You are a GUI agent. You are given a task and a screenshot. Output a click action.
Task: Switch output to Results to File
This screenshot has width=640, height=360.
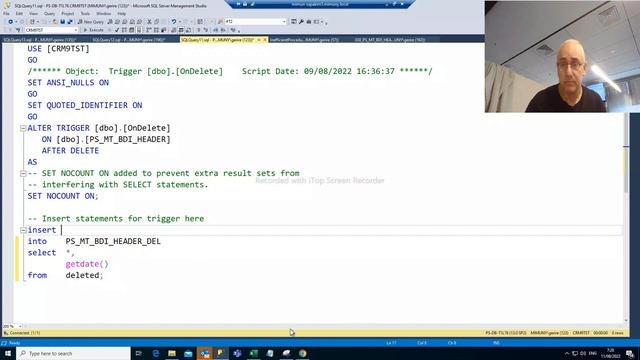189,30
